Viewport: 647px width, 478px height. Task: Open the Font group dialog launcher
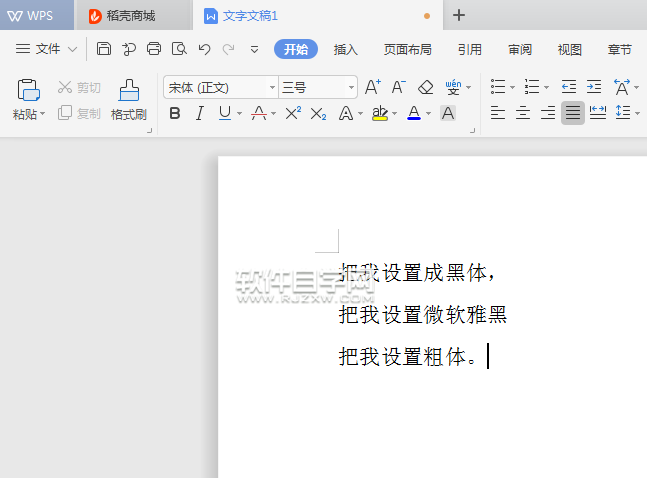coord(472,130)
